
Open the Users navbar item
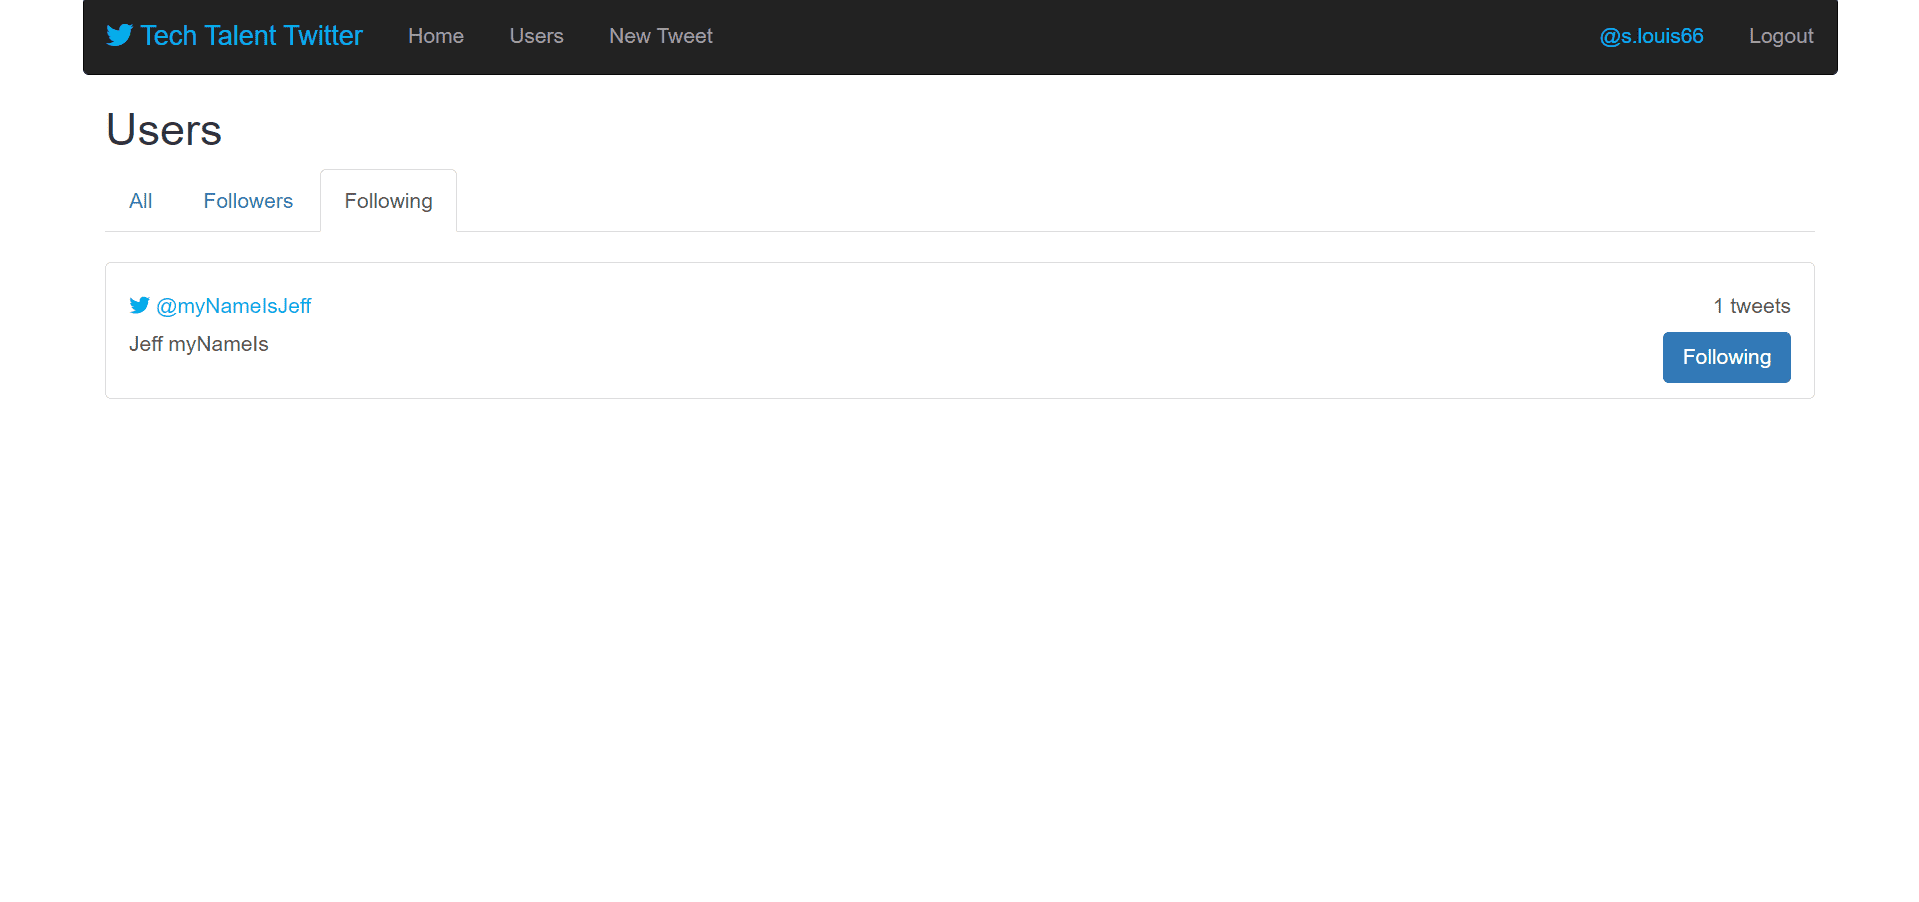537,36
